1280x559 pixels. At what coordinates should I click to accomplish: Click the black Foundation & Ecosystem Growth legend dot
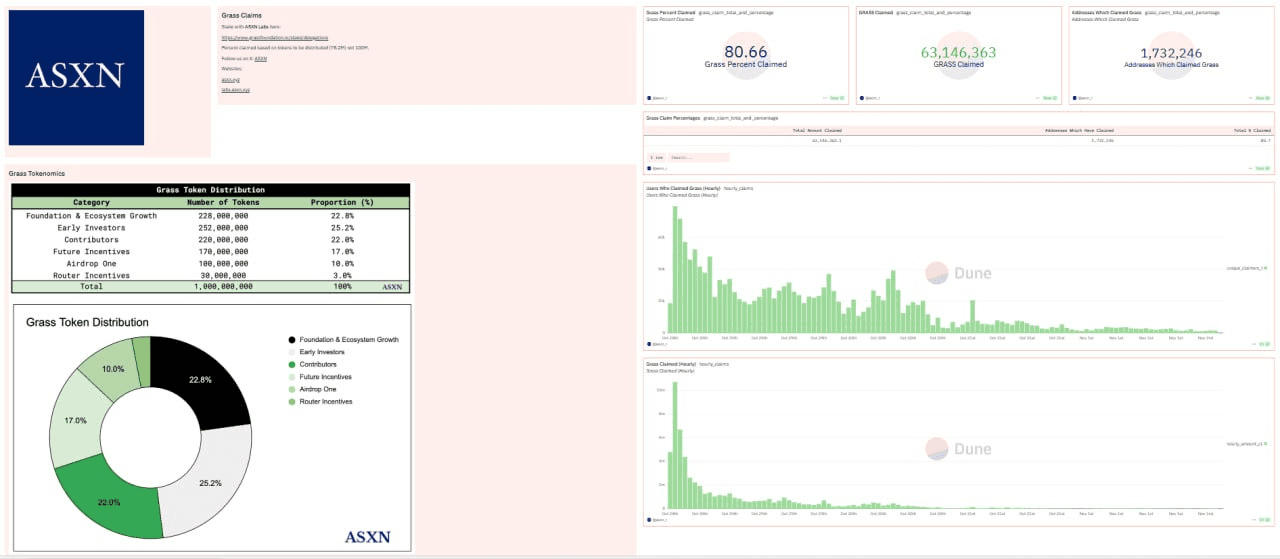(291, 340)
